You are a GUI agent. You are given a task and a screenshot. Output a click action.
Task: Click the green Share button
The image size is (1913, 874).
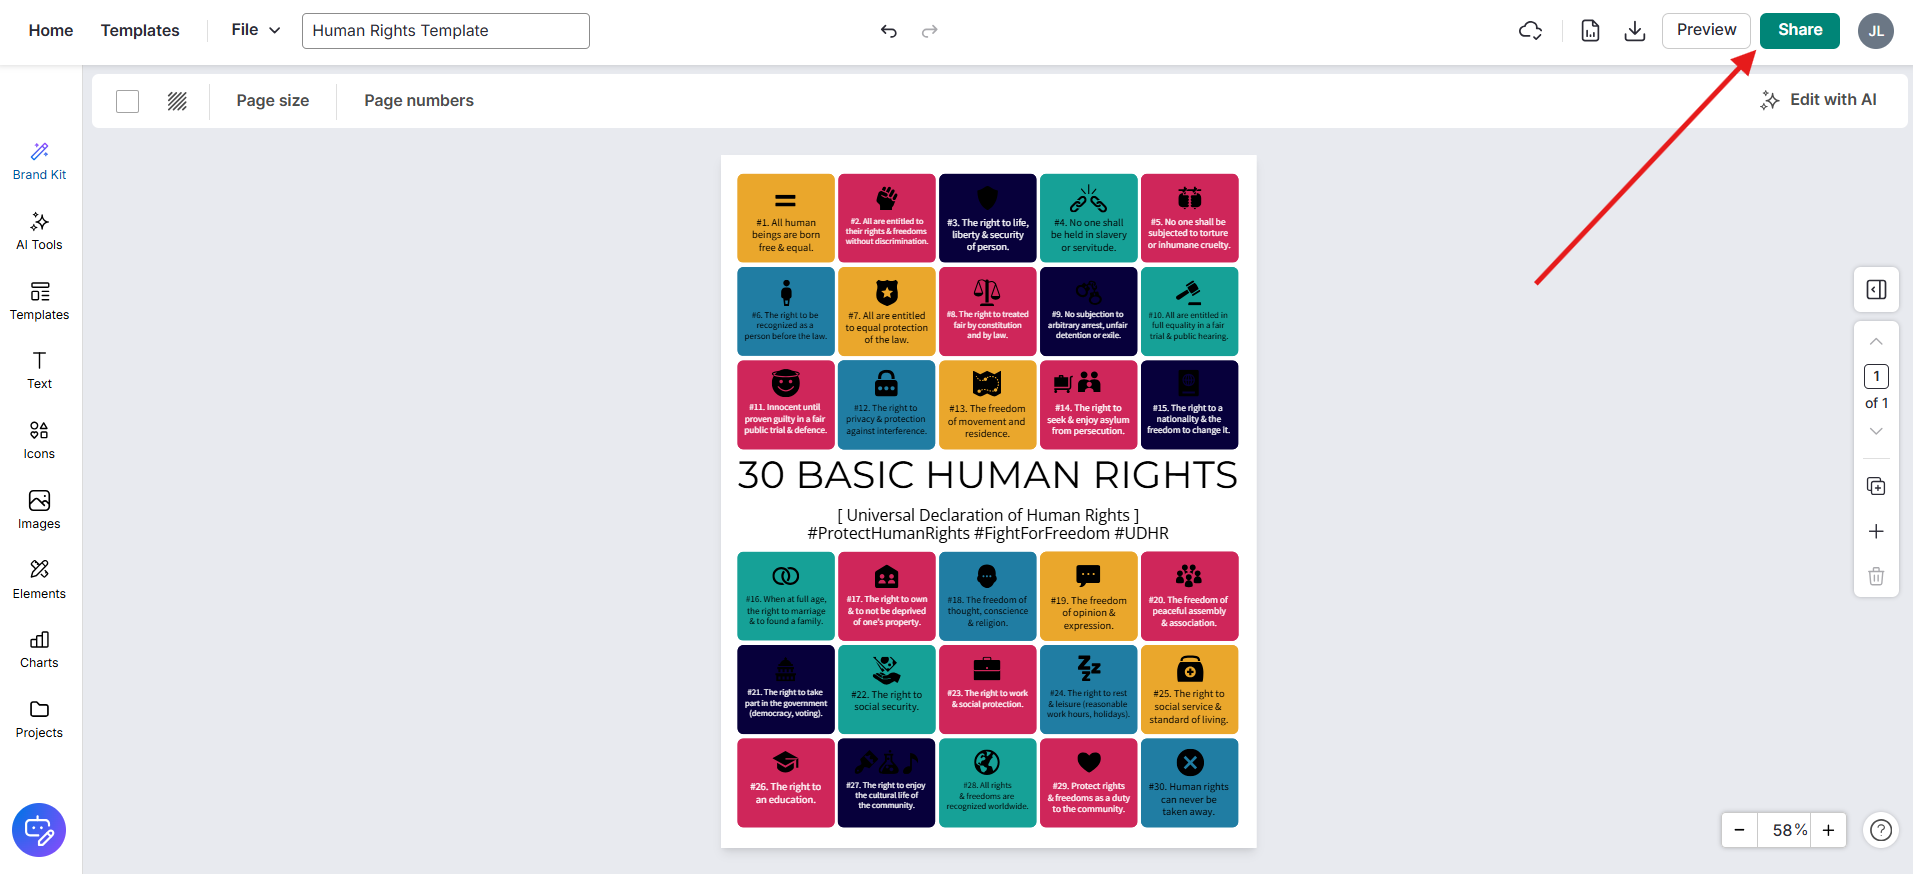tap(1799, 30)
